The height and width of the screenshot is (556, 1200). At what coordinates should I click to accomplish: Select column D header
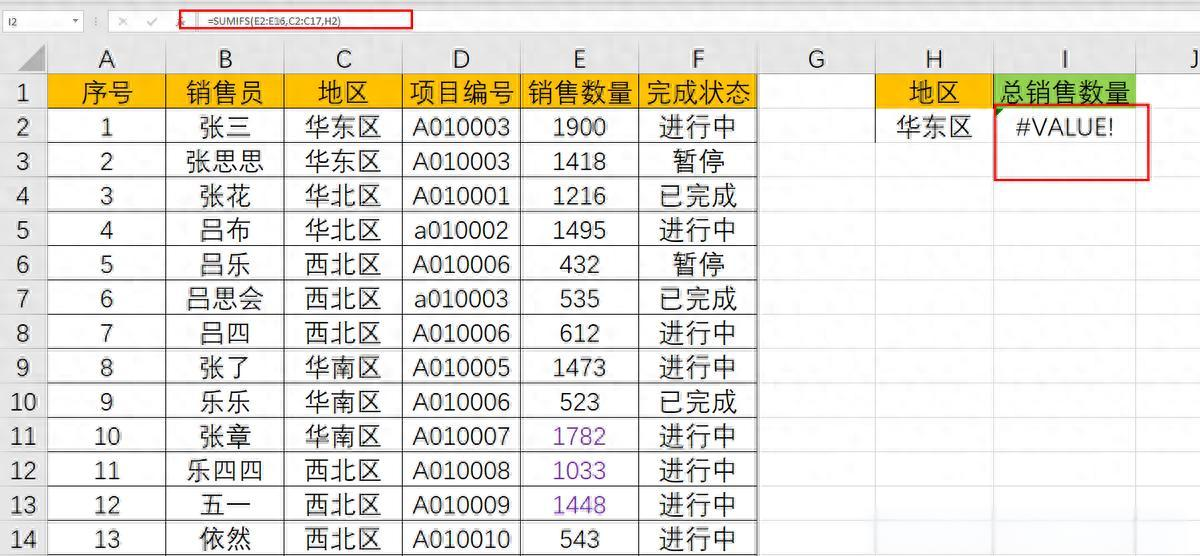click(461, 59)
